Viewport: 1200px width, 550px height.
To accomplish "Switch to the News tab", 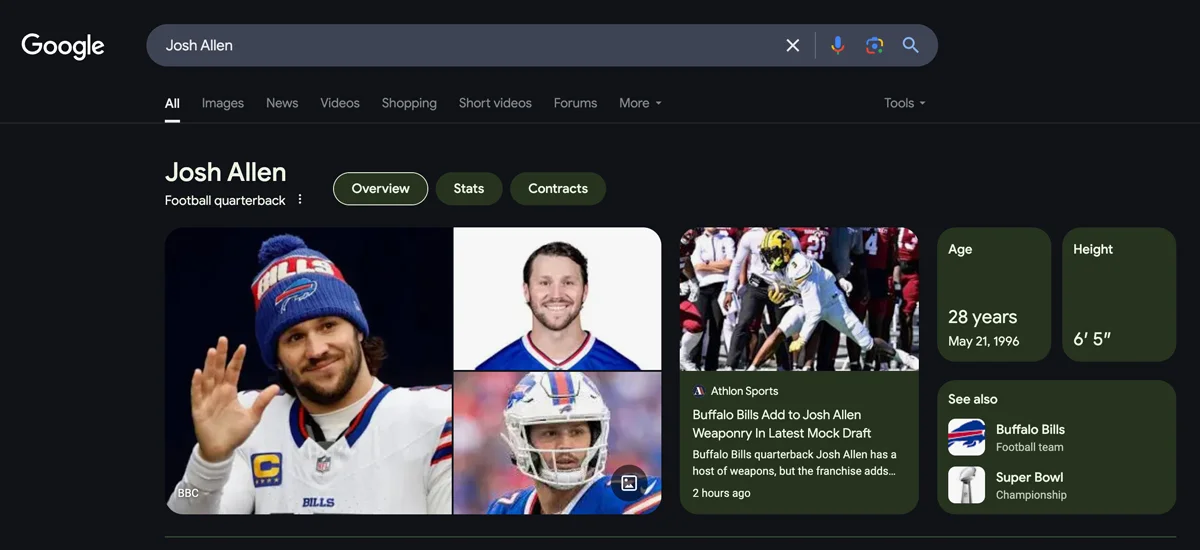I will pos(282,103).
